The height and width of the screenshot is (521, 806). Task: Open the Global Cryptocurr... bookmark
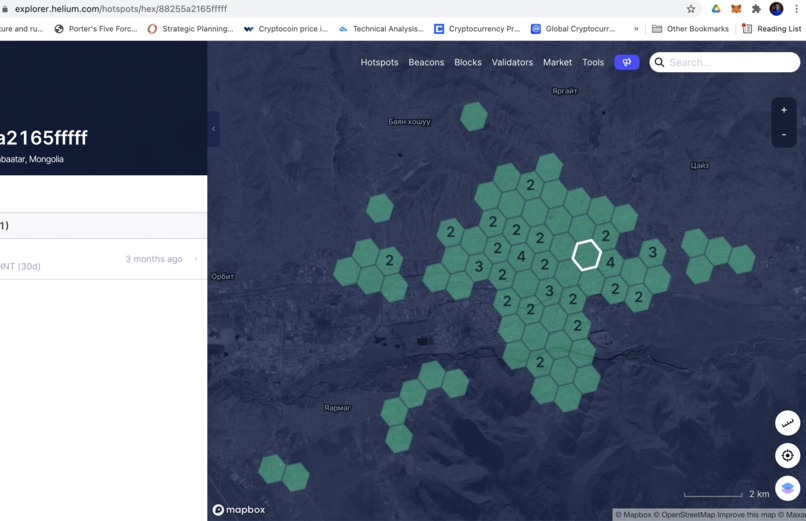[x=573, y=29]
